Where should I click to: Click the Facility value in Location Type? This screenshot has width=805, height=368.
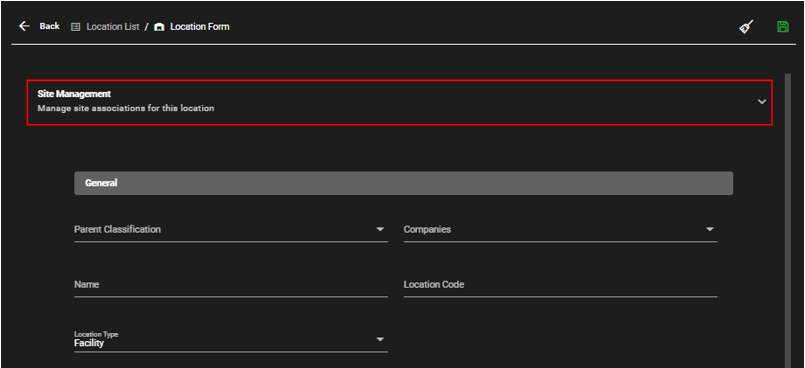coord(89,343)
